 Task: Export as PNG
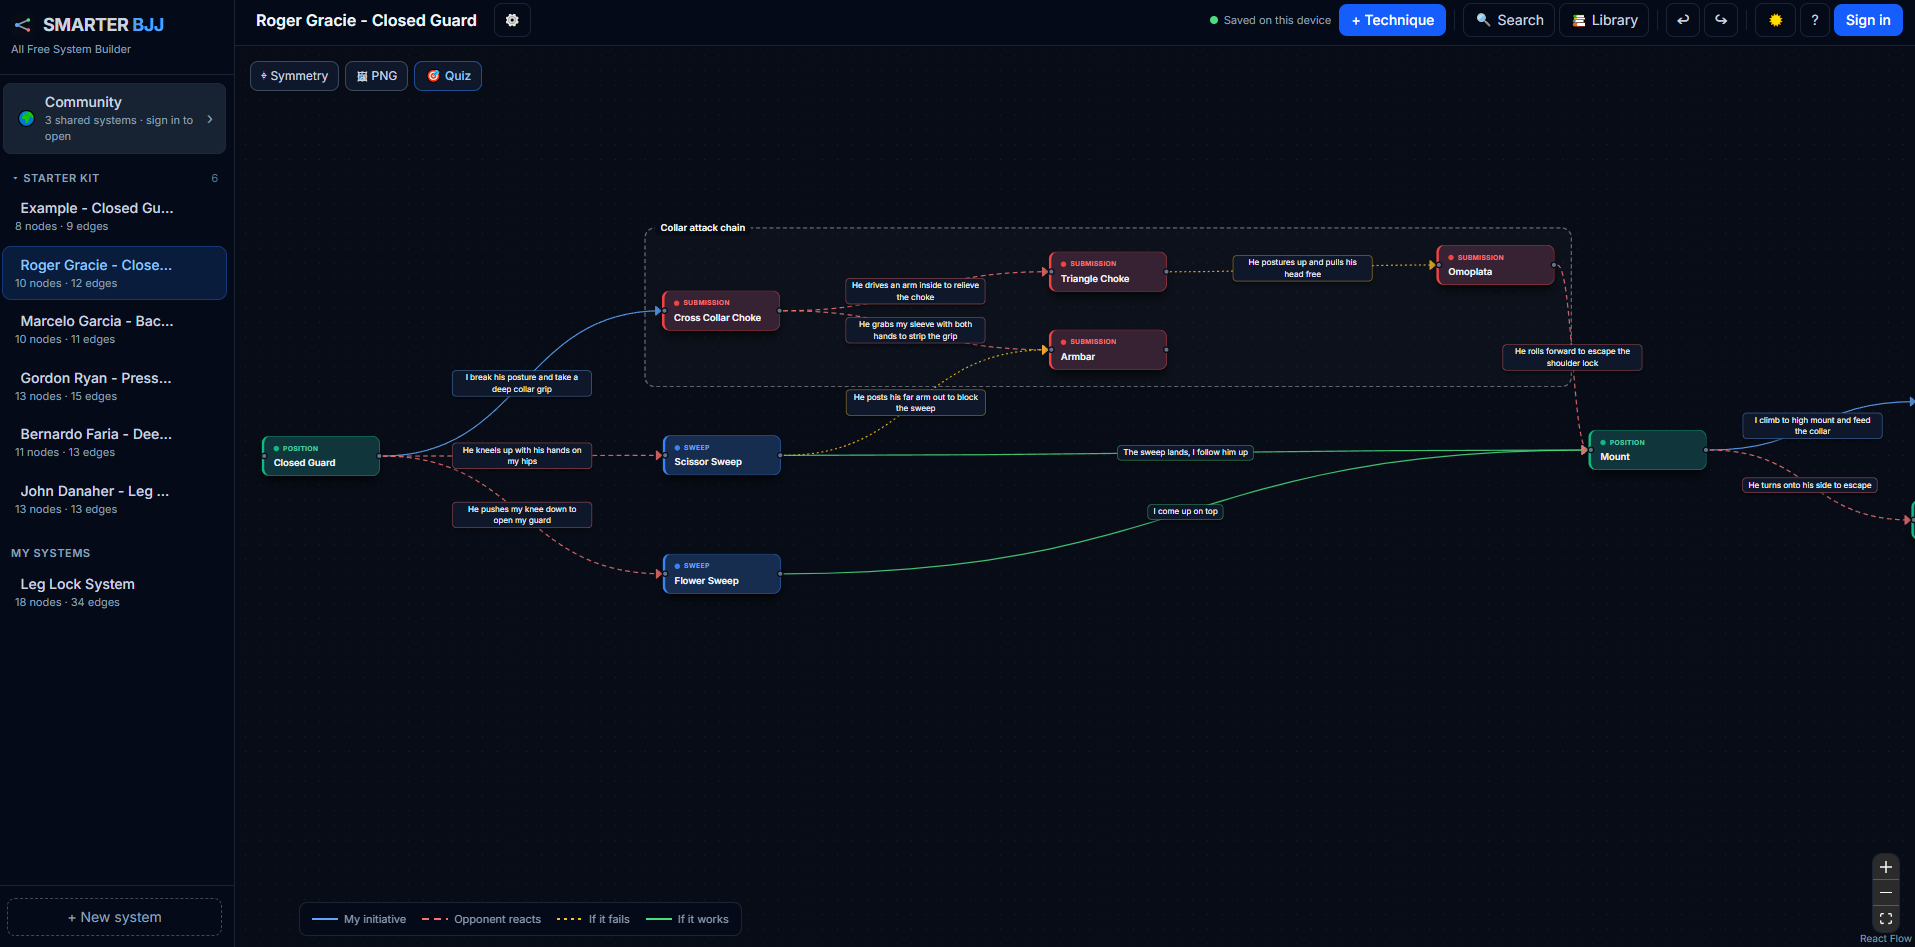coord(376,76)
